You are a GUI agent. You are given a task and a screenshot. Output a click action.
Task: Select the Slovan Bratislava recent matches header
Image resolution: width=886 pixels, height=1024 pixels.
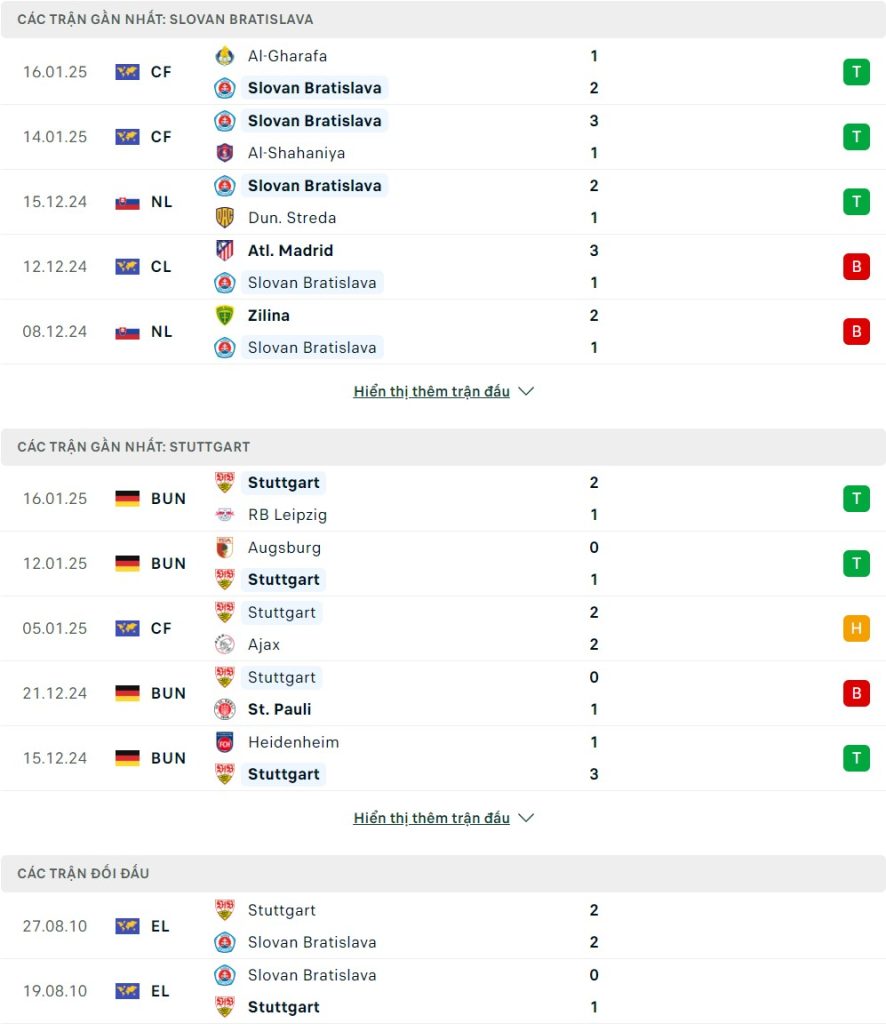(x=443, y=20)
